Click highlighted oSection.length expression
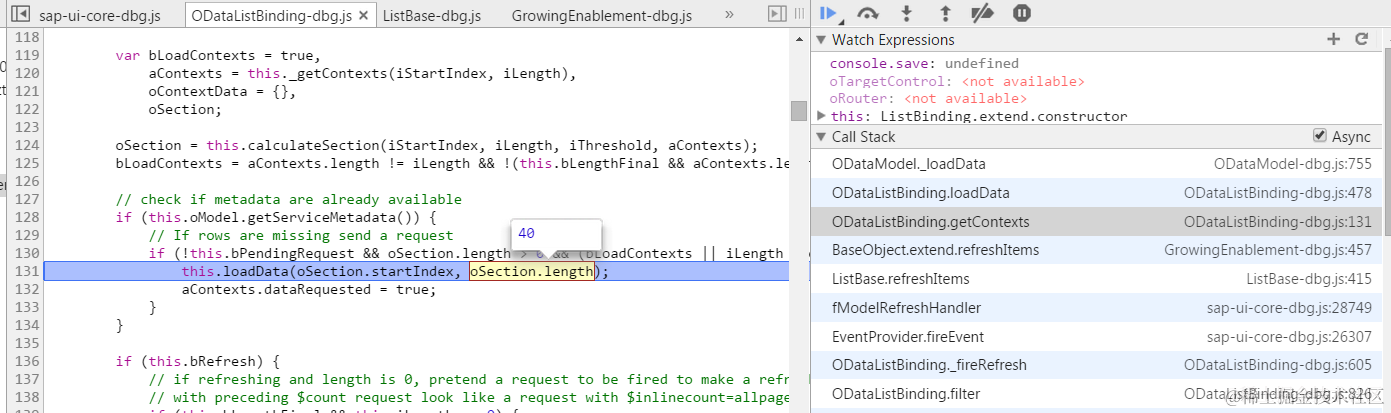Image resolution: width=1391 pixels, height=413 pixels. pyautogui.click(x=532, y=271)
